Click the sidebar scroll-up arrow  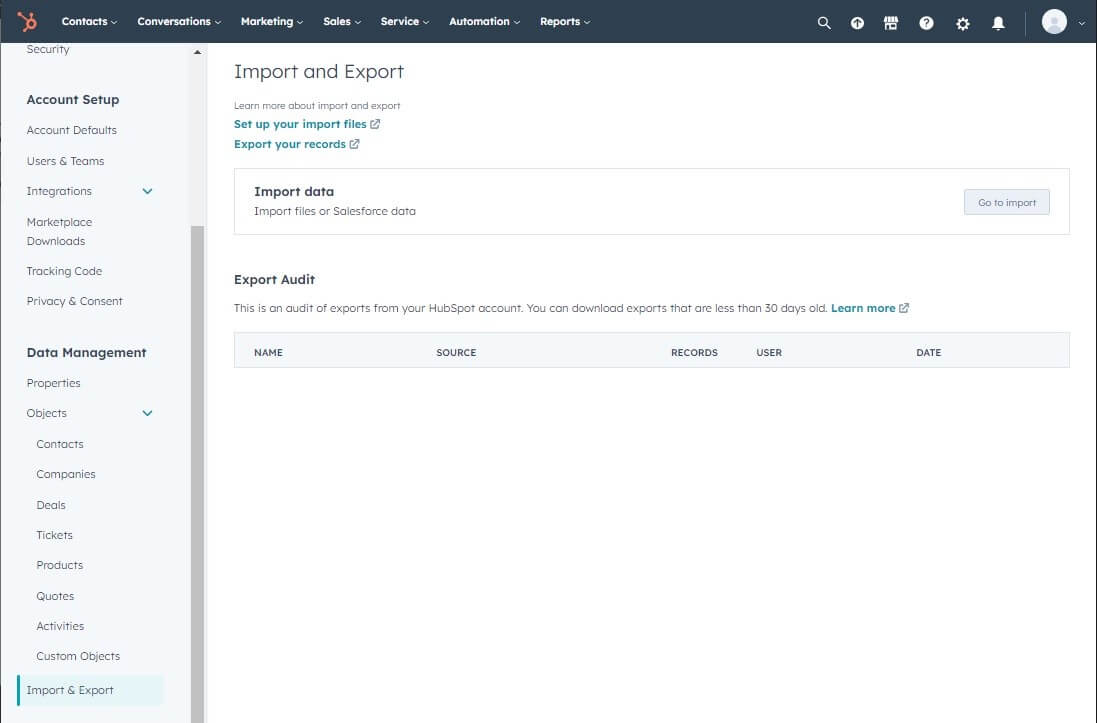pos(197,52)
